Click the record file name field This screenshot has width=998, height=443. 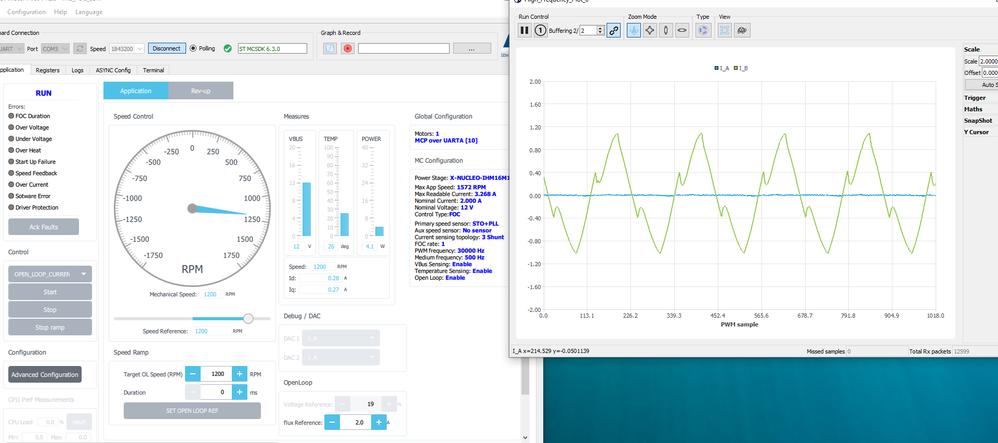404,48
